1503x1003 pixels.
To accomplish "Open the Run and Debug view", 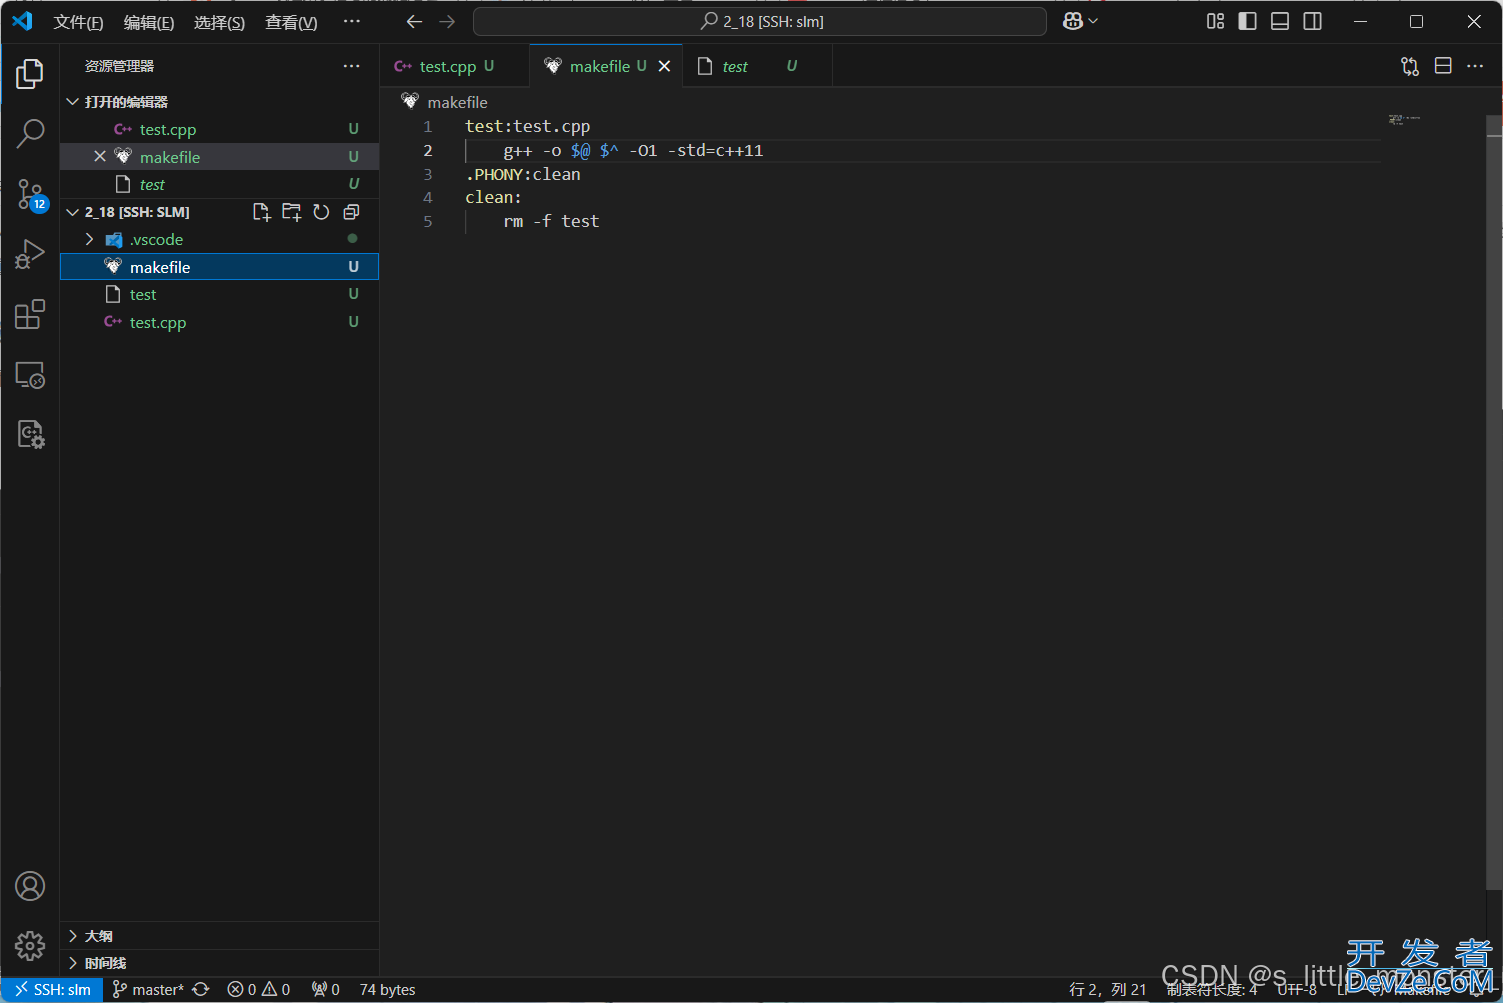I will (30, 254).
